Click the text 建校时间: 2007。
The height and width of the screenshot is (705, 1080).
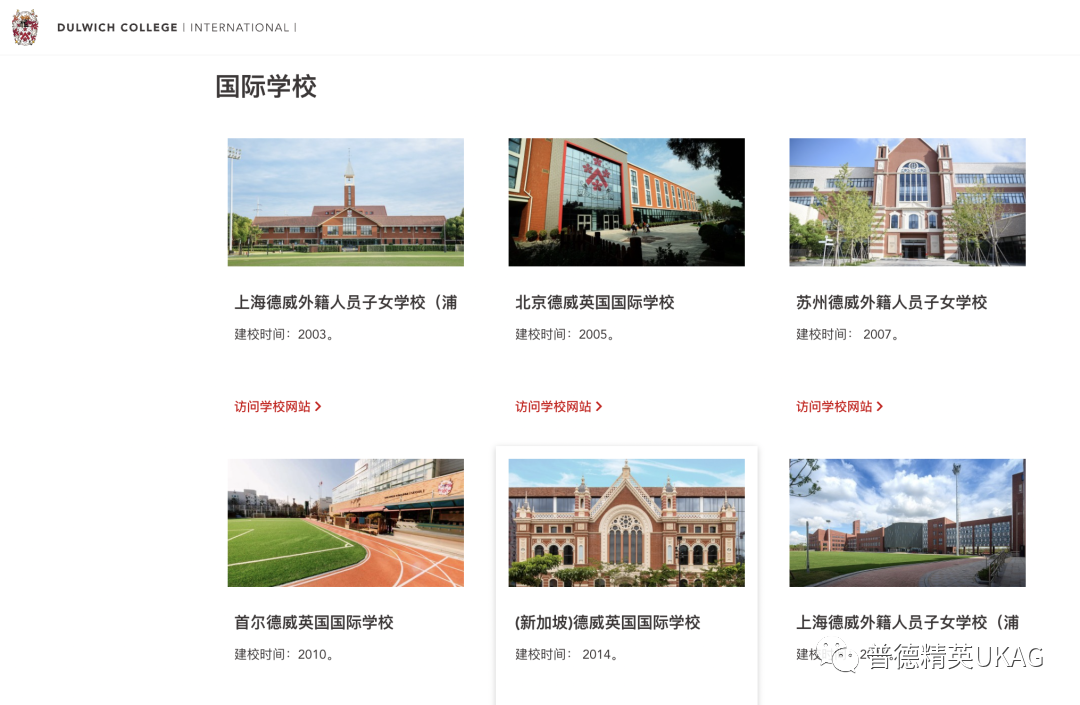[x=848, y=335]
